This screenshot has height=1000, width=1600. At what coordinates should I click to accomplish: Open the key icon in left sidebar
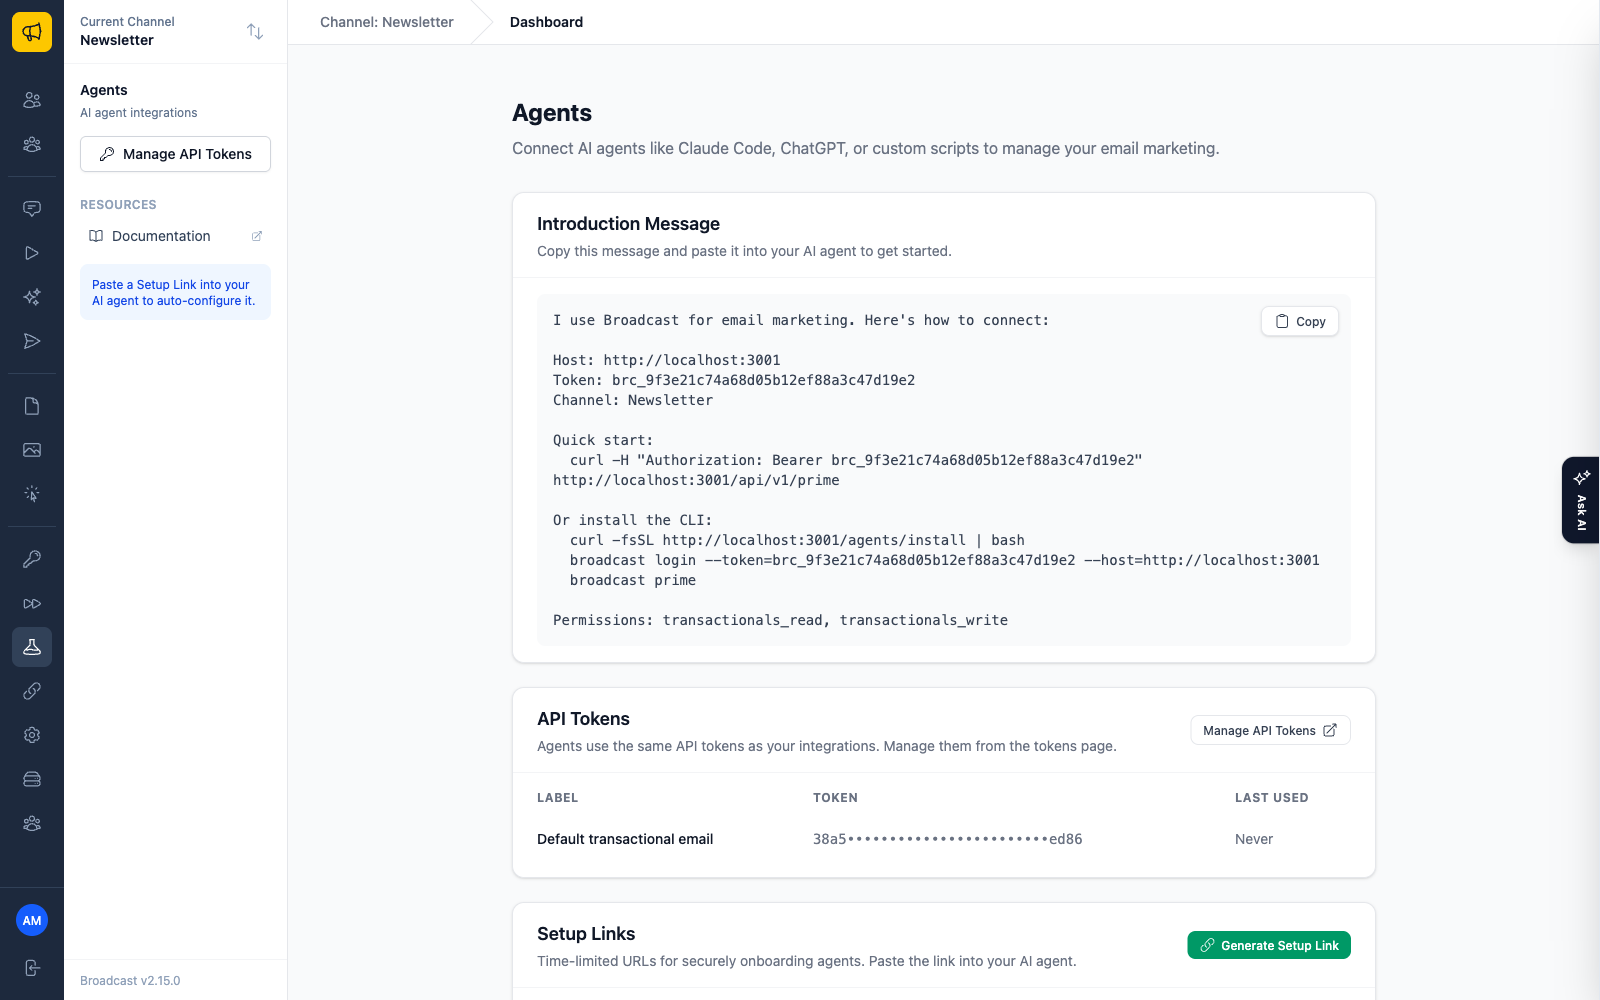32,559
